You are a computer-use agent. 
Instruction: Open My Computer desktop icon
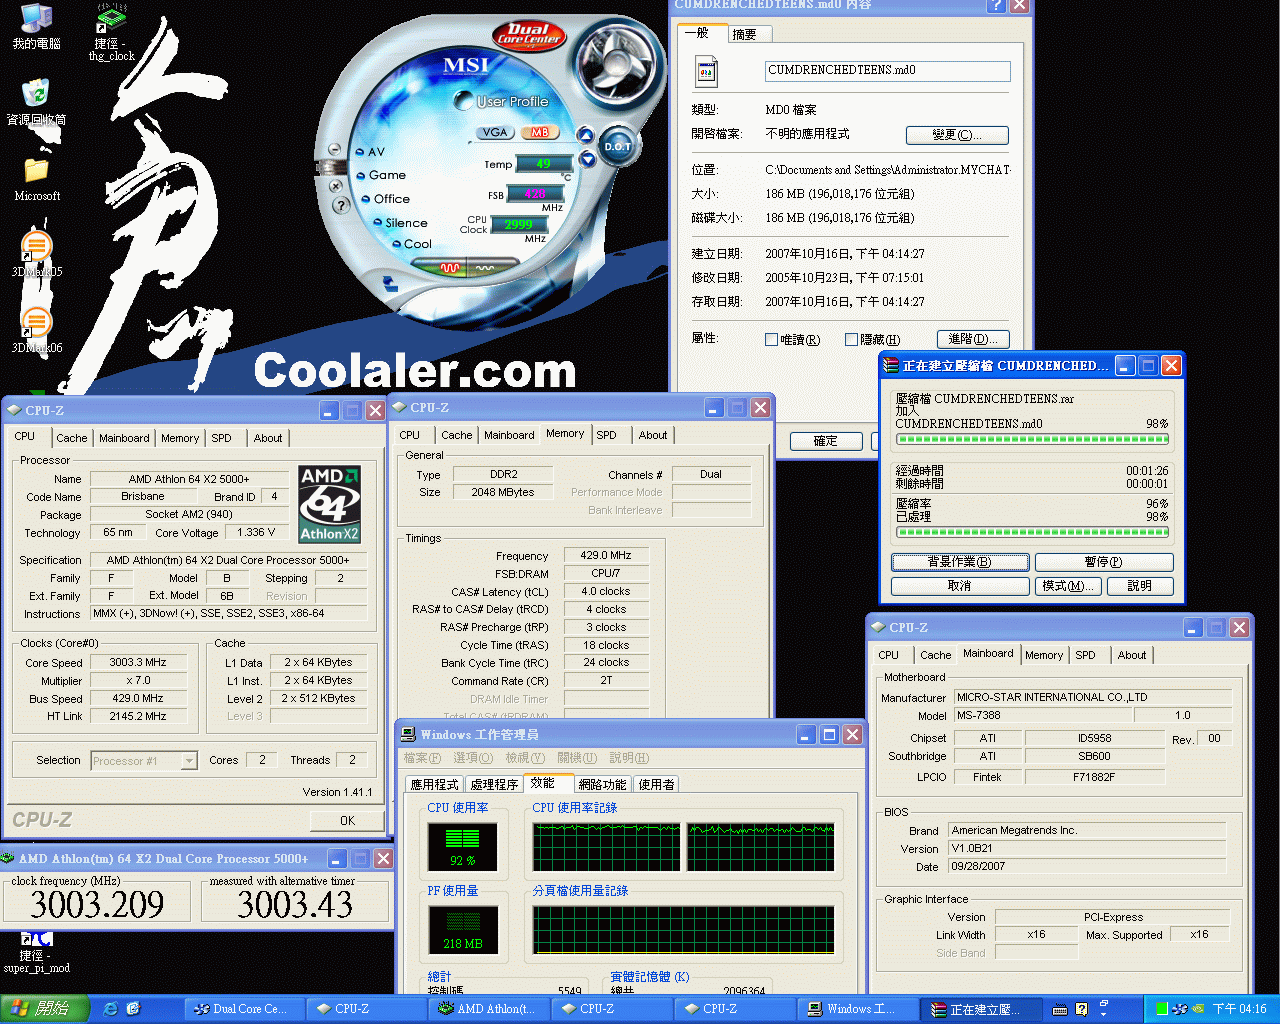click(37, 27)
